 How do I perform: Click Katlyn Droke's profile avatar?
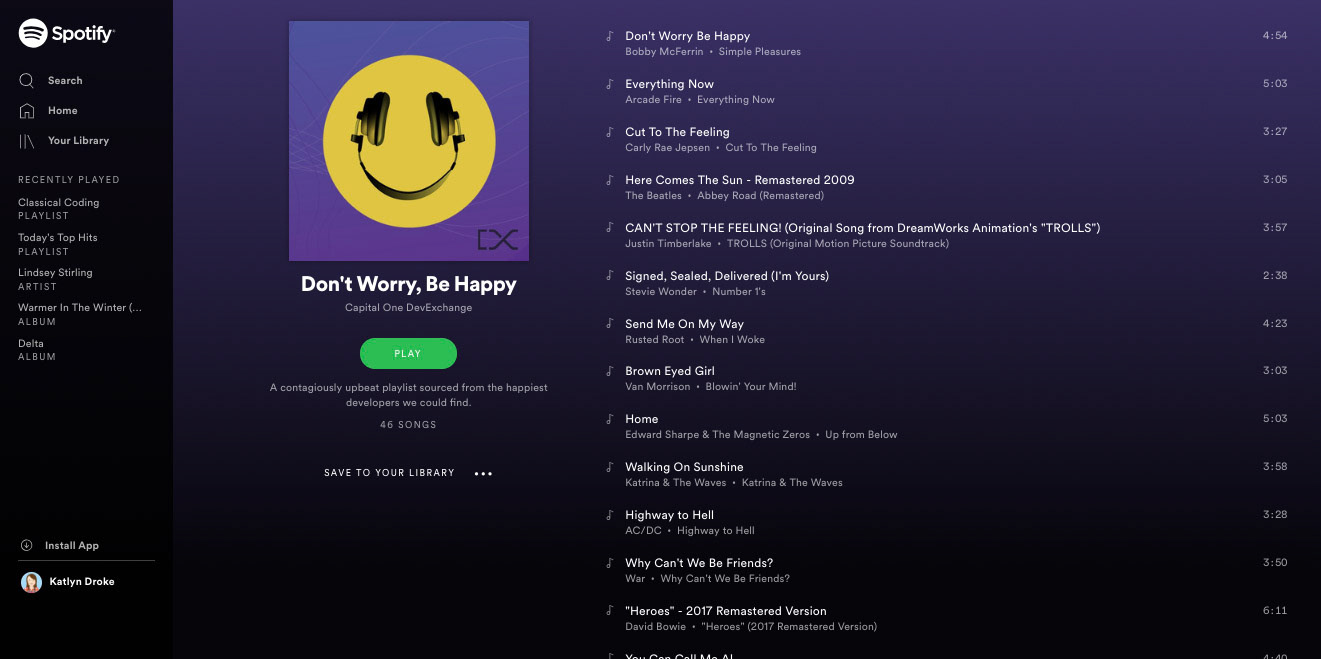(31, 582)
